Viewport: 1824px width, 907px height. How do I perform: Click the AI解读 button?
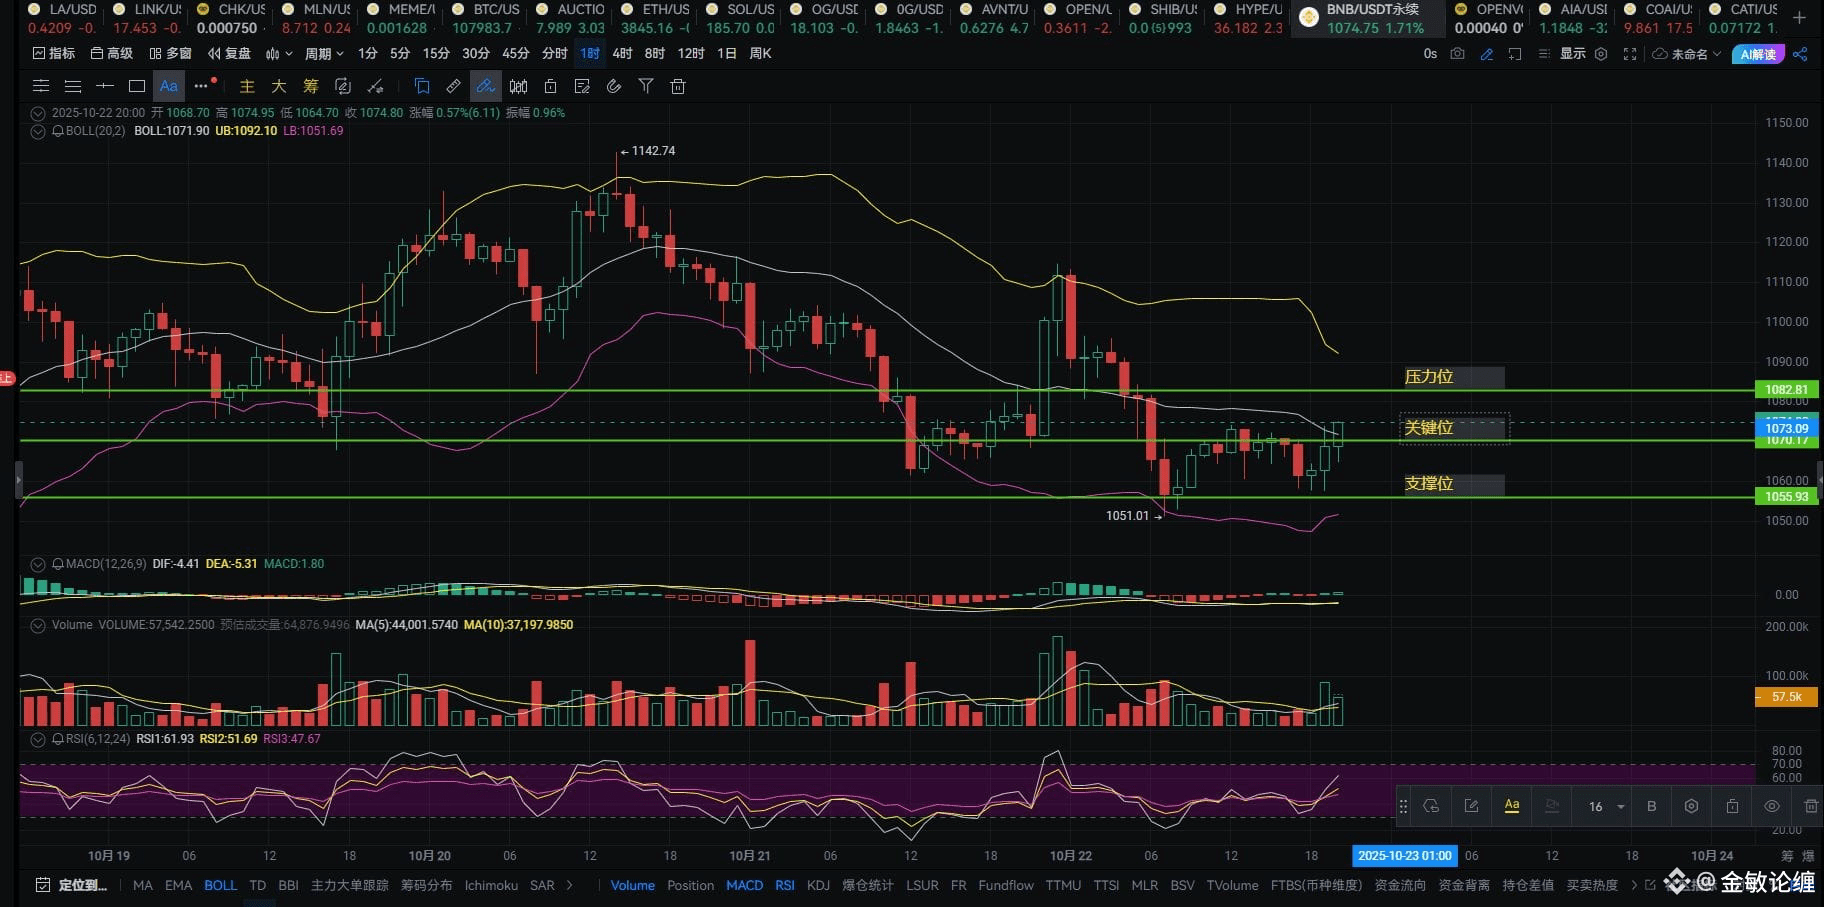coord(1757,54)
